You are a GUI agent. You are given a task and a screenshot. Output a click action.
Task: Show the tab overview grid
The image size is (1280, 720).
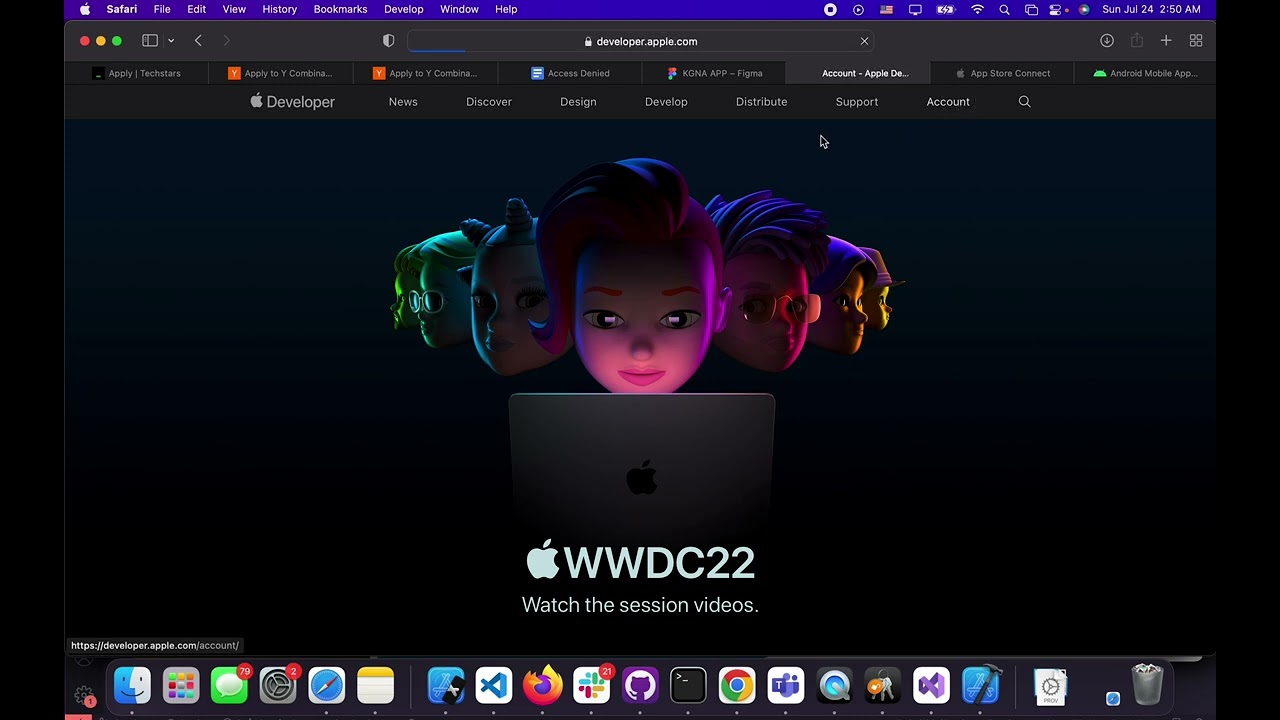coord(1195,41)
